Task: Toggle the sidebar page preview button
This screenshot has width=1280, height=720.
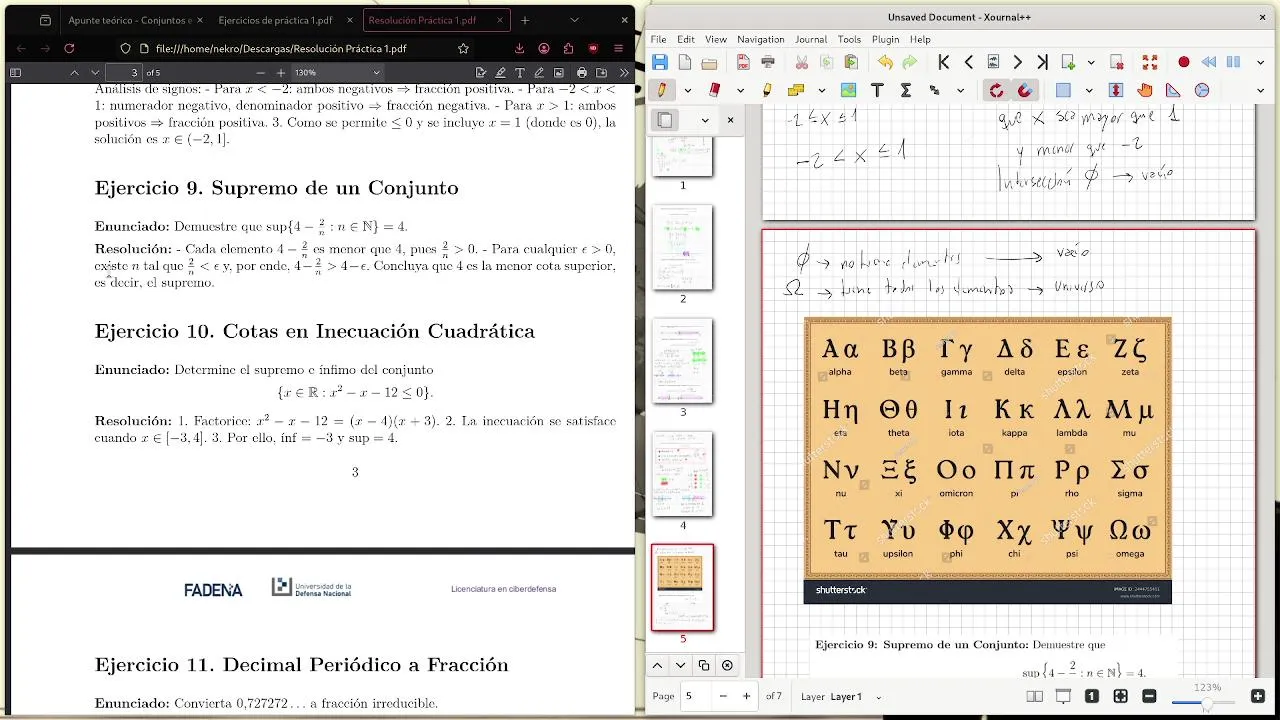Action: (665, 120)
